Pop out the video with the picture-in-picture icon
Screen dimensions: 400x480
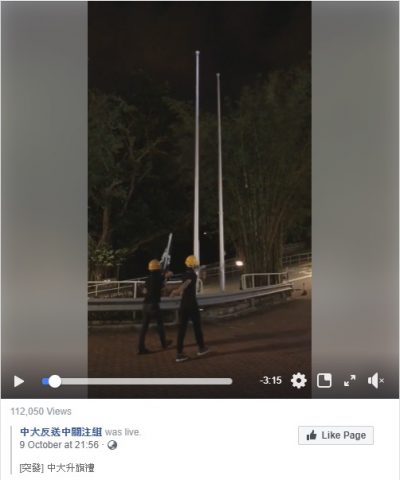pos(324,381)
